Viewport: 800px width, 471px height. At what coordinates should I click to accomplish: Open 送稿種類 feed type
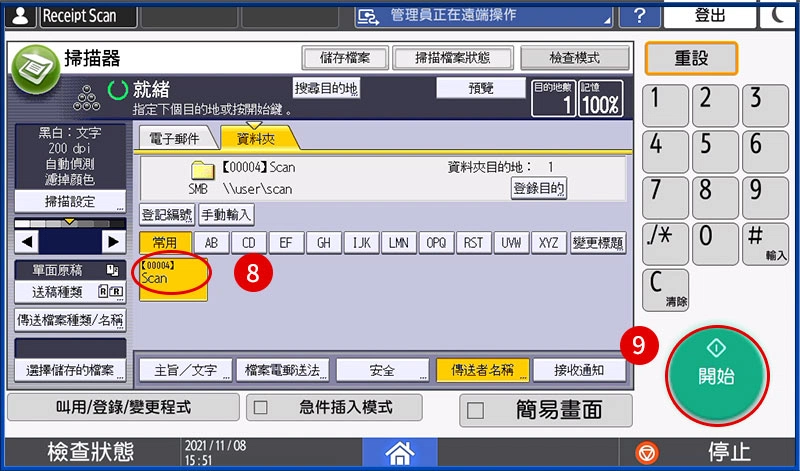click(x=70, y=292)
